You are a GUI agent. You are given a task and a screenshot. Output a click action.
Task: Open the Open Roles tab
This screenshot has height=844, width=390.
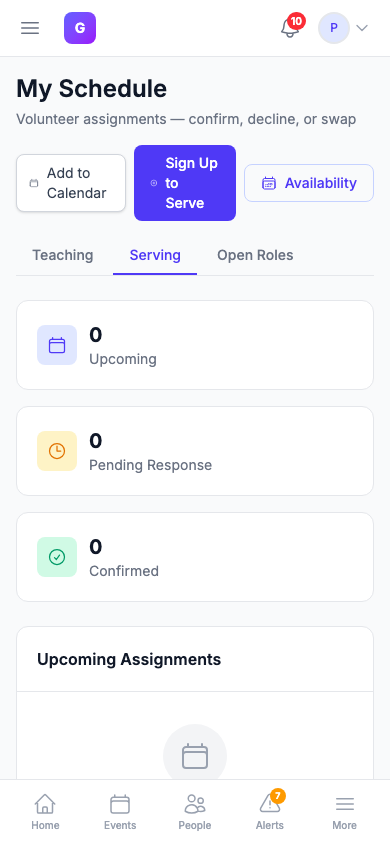pos(255,255)
